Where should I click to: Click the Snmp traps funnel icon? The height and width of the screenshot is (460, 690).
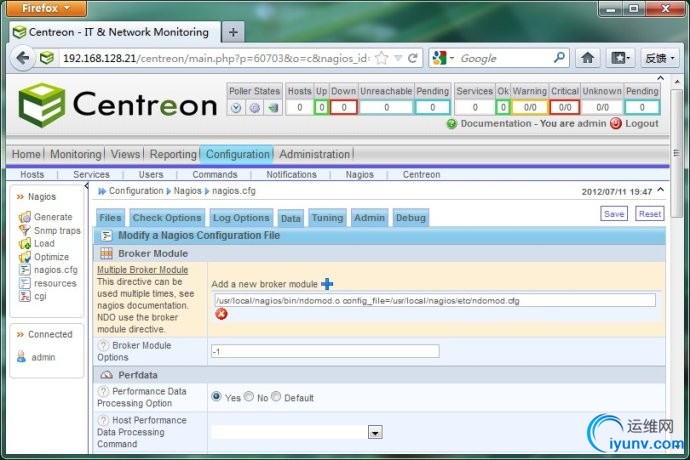pos(24,230)
